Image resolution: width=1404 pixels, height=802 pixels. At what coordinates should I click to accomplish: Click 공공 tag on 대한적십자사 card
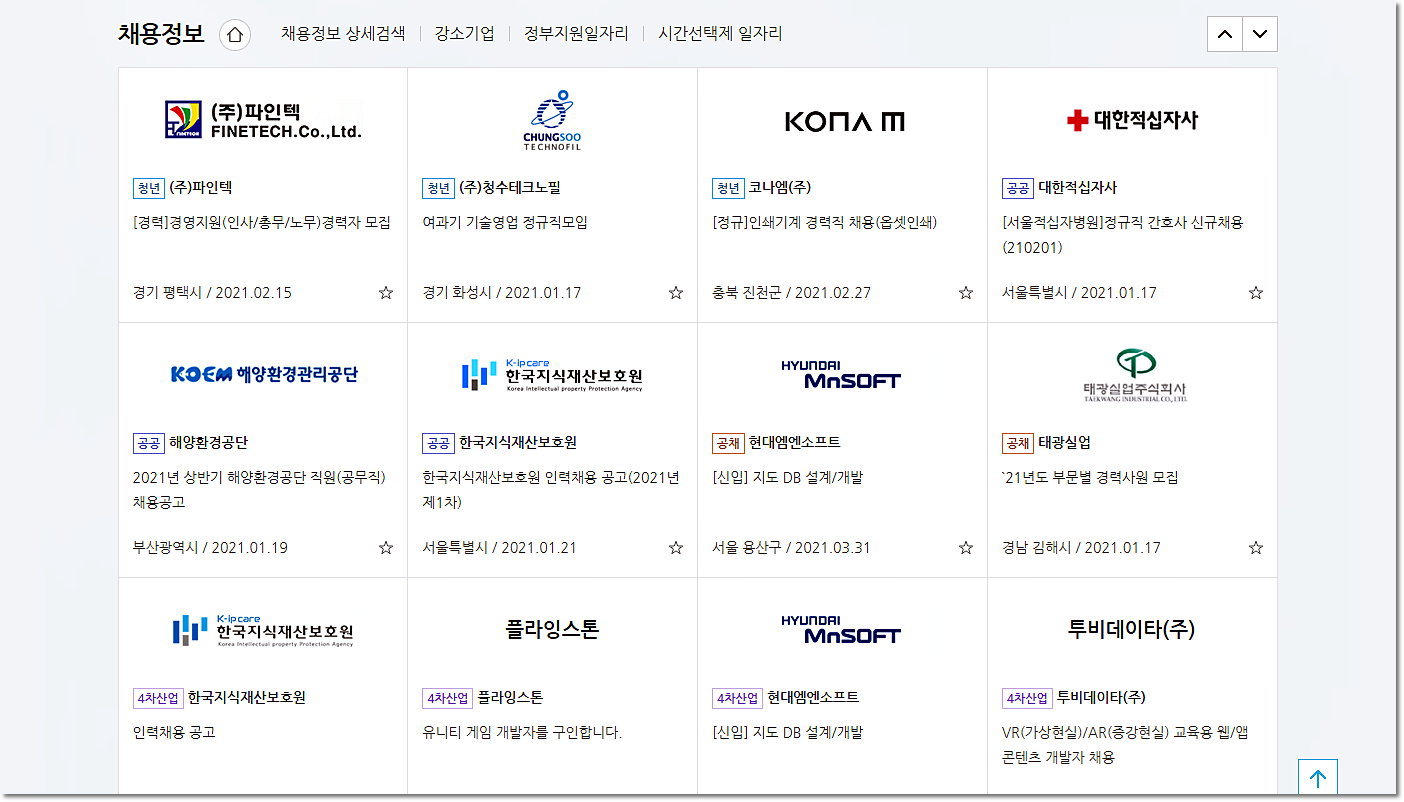point(1017,188)
